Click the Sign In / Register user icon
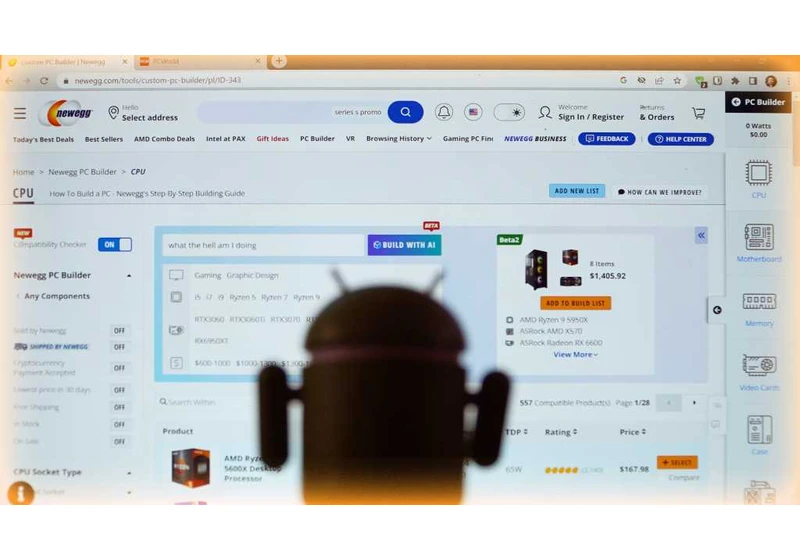Screen dimensions: 800x560 pos(545,112)
